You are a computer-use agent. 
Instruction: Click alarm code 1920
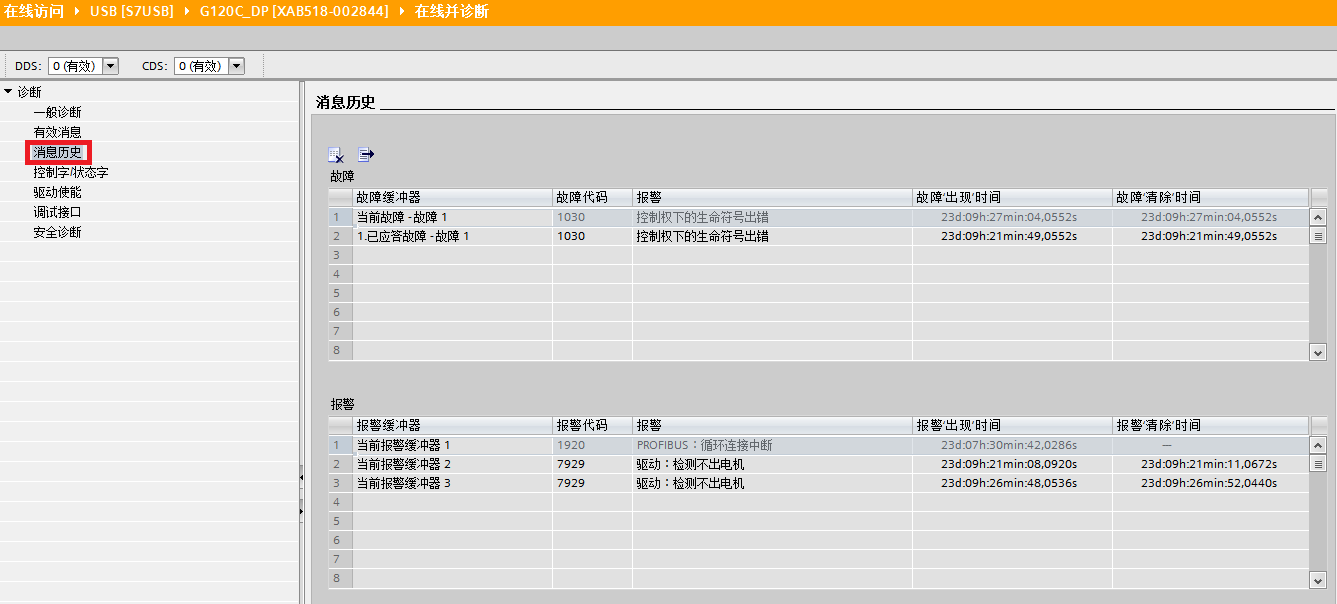pos(571,445)
